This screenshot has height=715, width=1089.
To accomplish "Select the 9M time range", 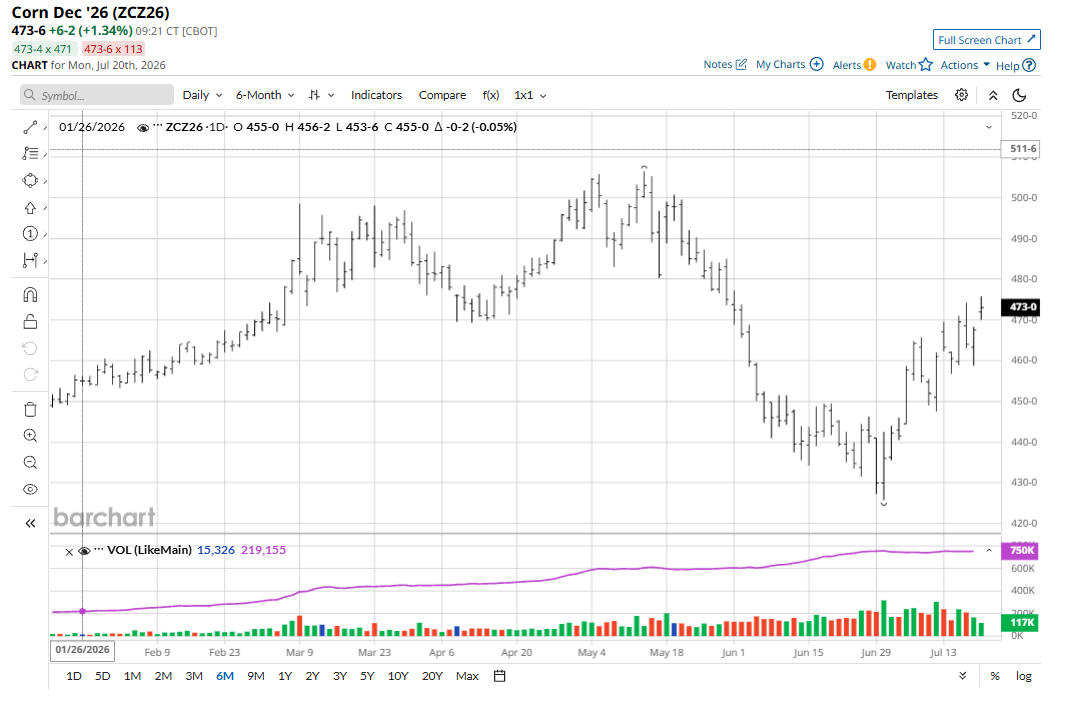I will point(256,676).
